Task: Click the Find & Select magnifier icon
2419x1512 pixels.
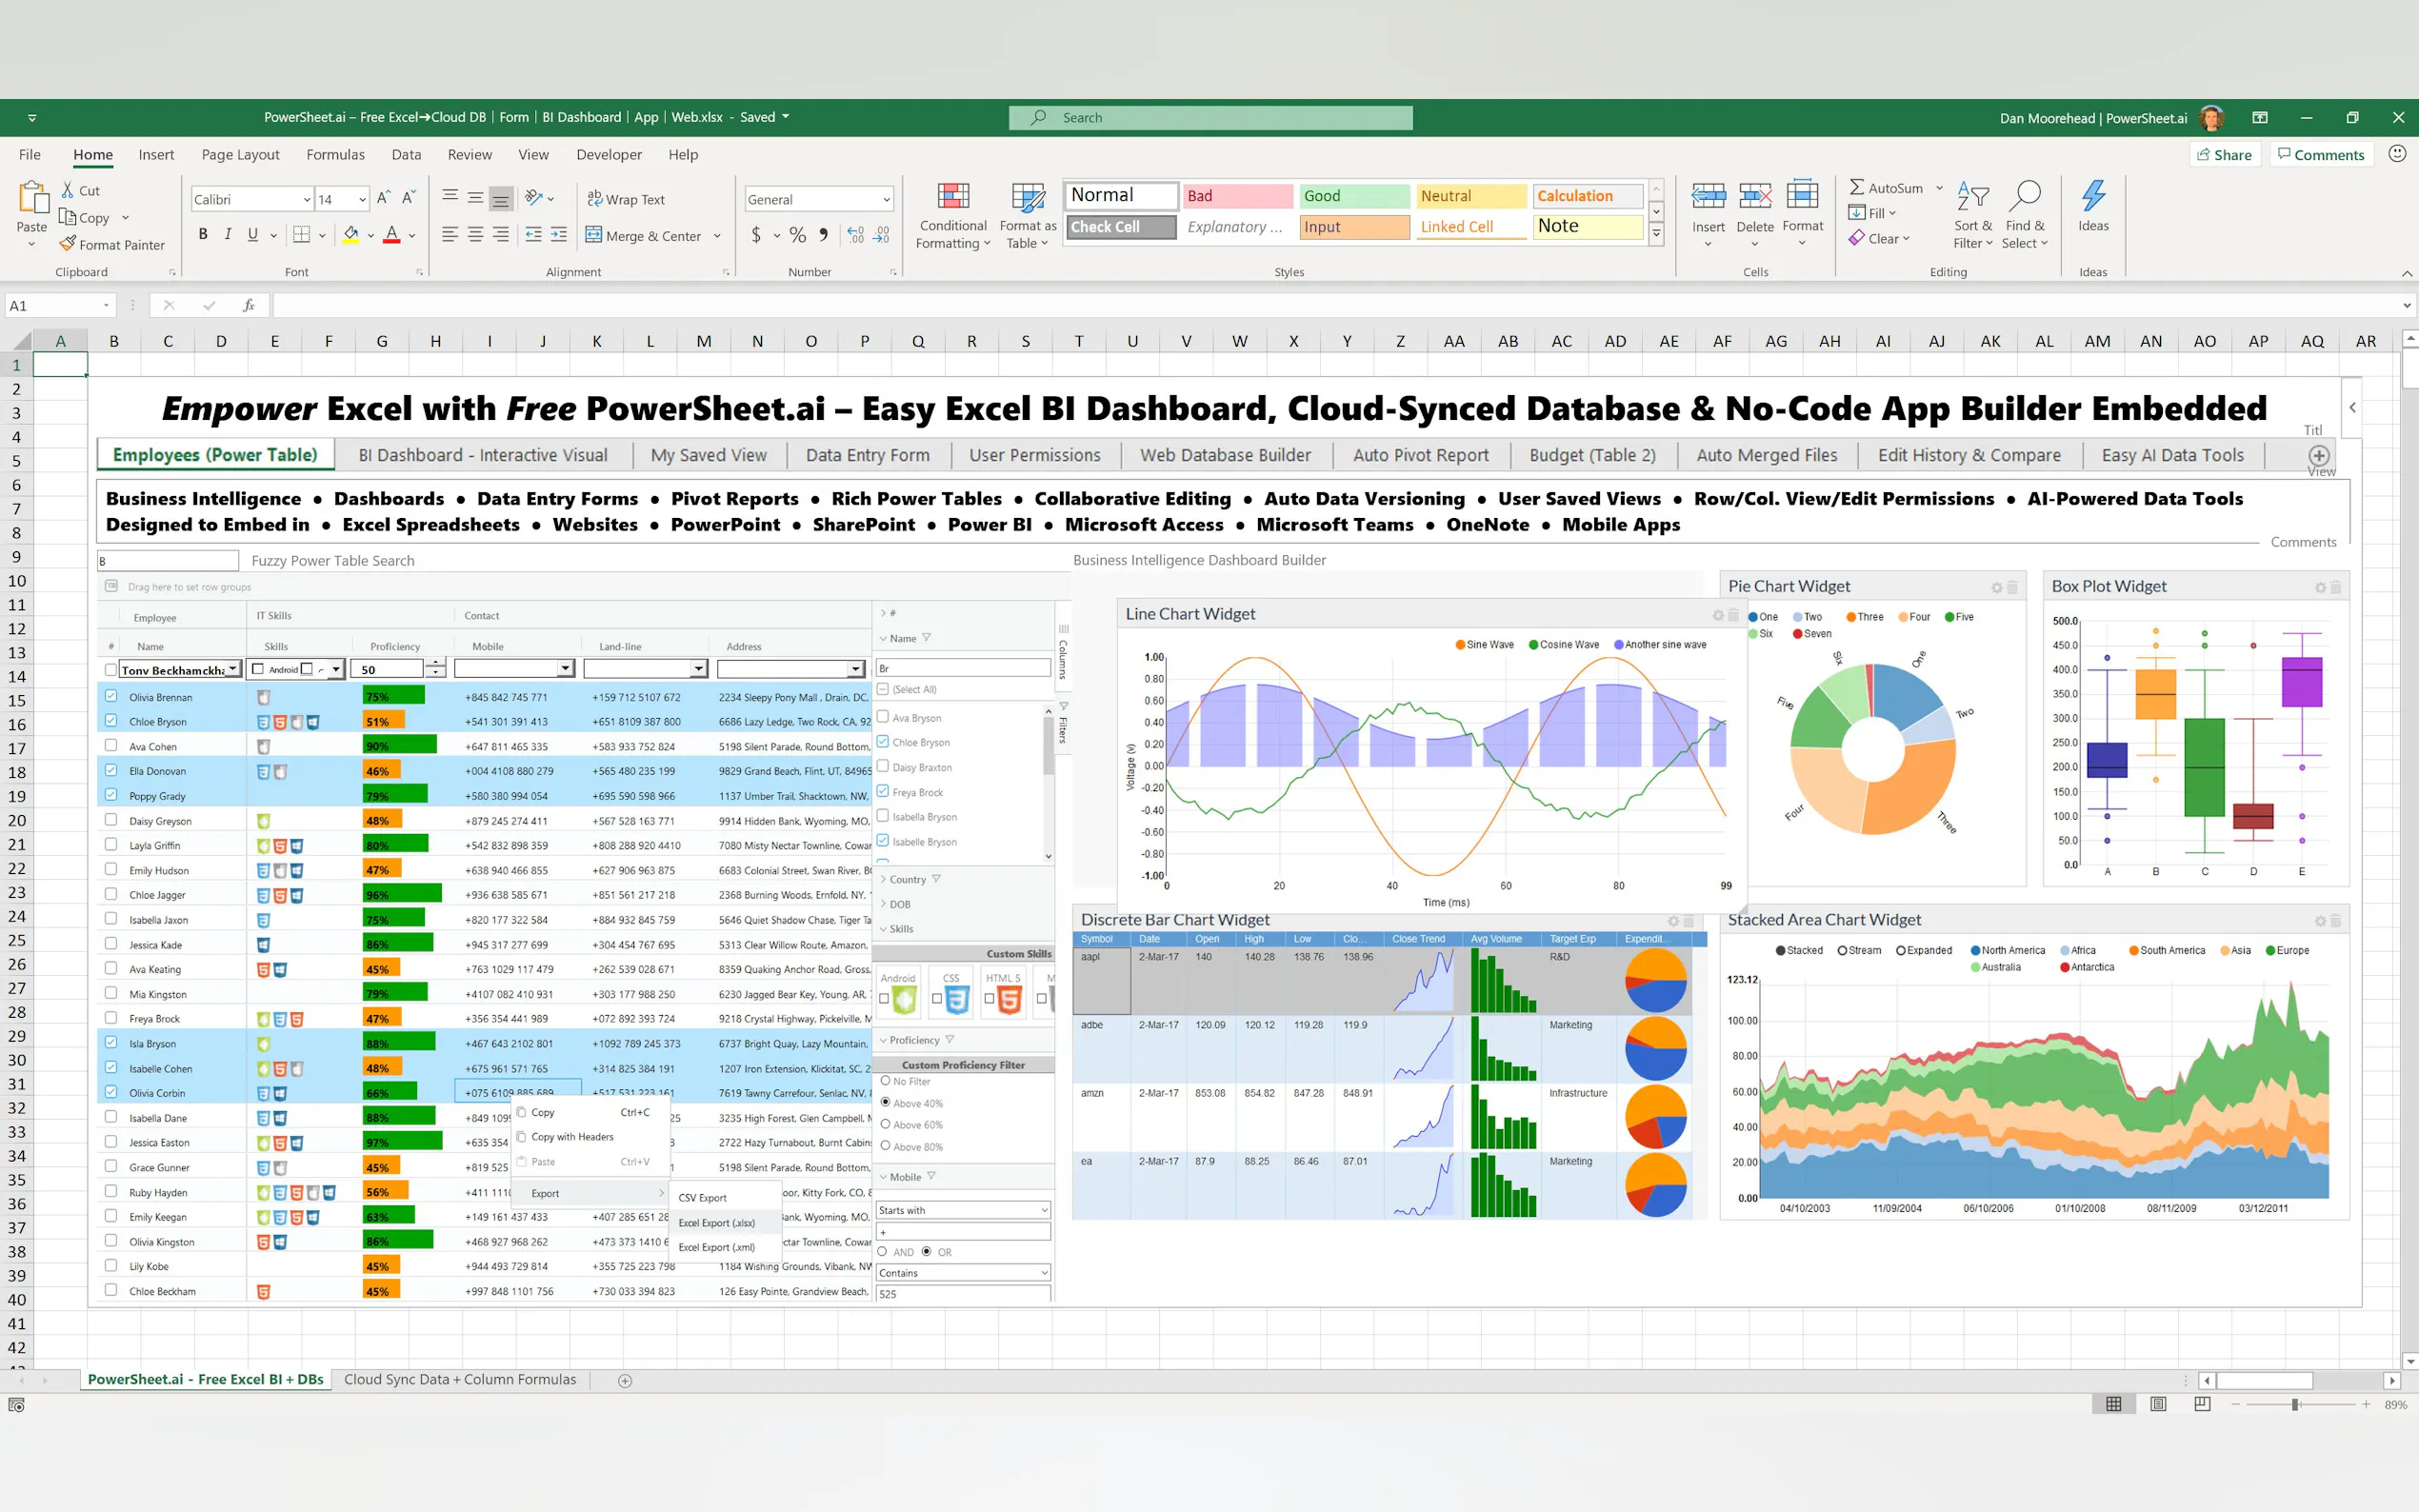Action: pyautogui.click(x=2024, y=196)
